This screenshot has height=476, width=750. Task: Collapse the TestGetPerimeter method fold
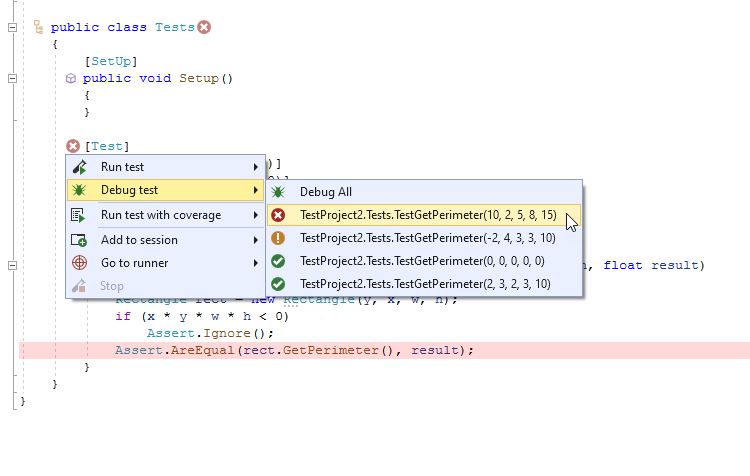(x=12, y=266)
